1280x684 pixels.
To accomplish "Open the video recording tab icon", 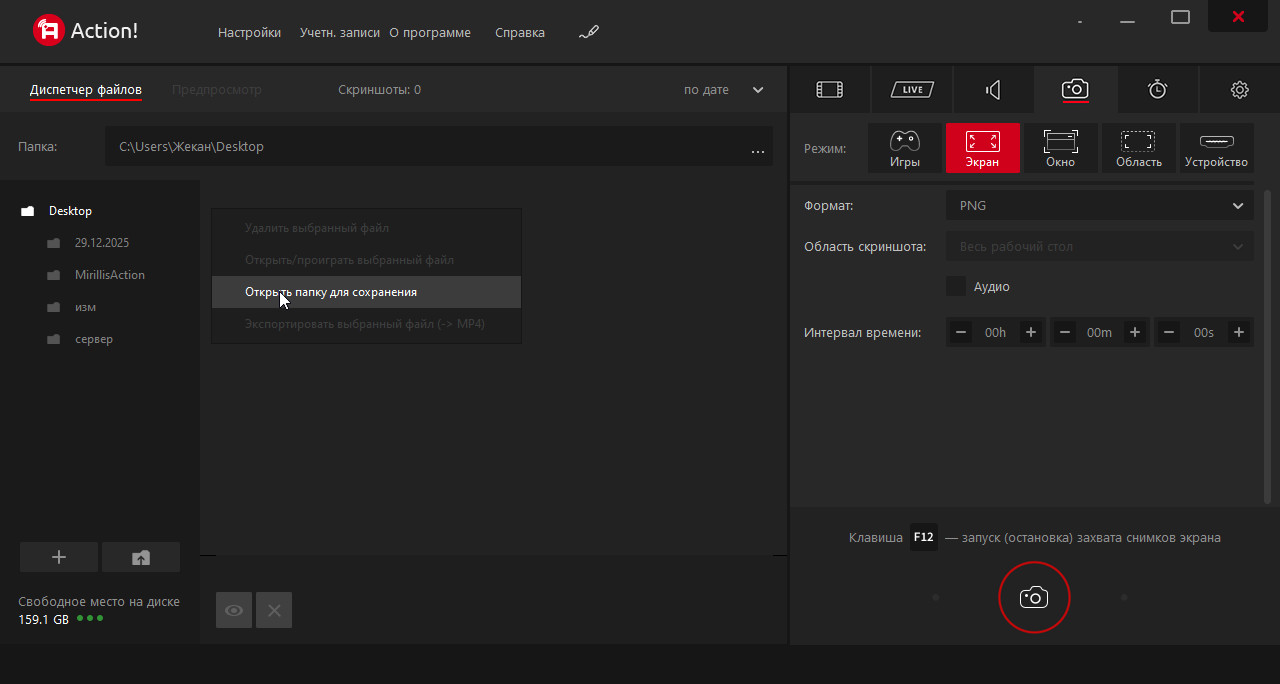I will pos(829,90).
